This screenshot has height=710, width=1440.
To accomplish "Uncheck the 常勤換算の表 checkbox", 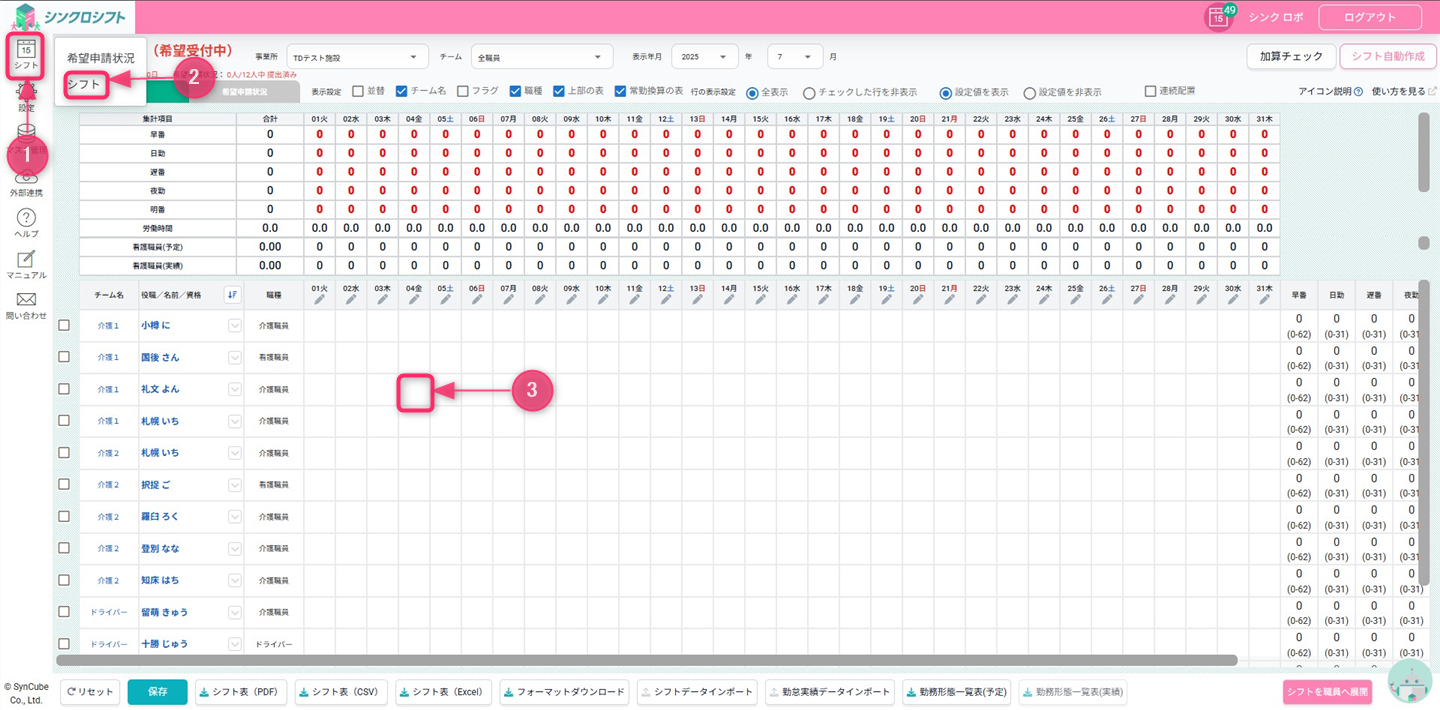I will [x=620, y=91].
